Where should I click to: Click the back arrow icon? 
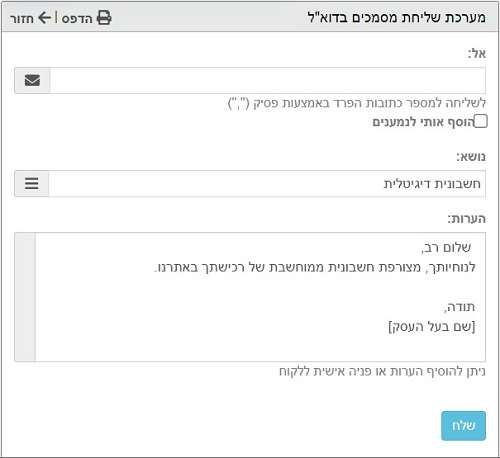(45, 18)
